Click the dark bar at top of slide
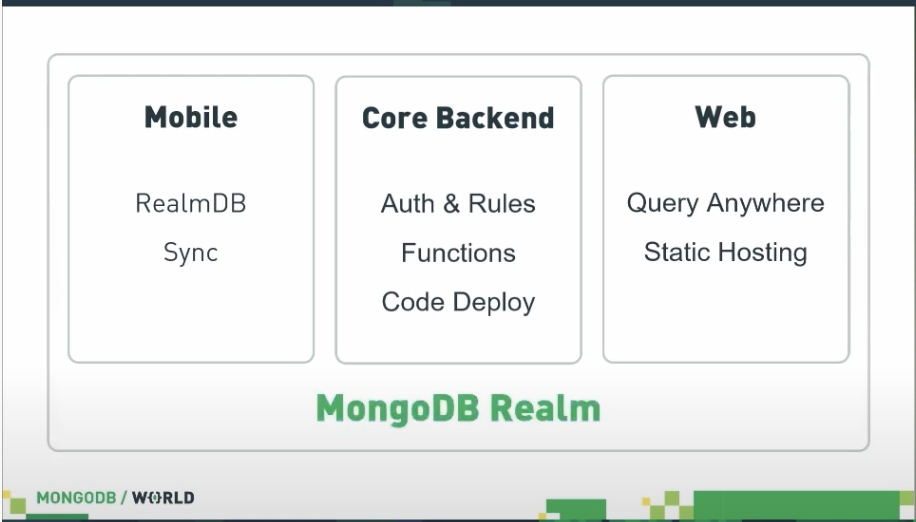Screen dimensions: 916x522 458,3
